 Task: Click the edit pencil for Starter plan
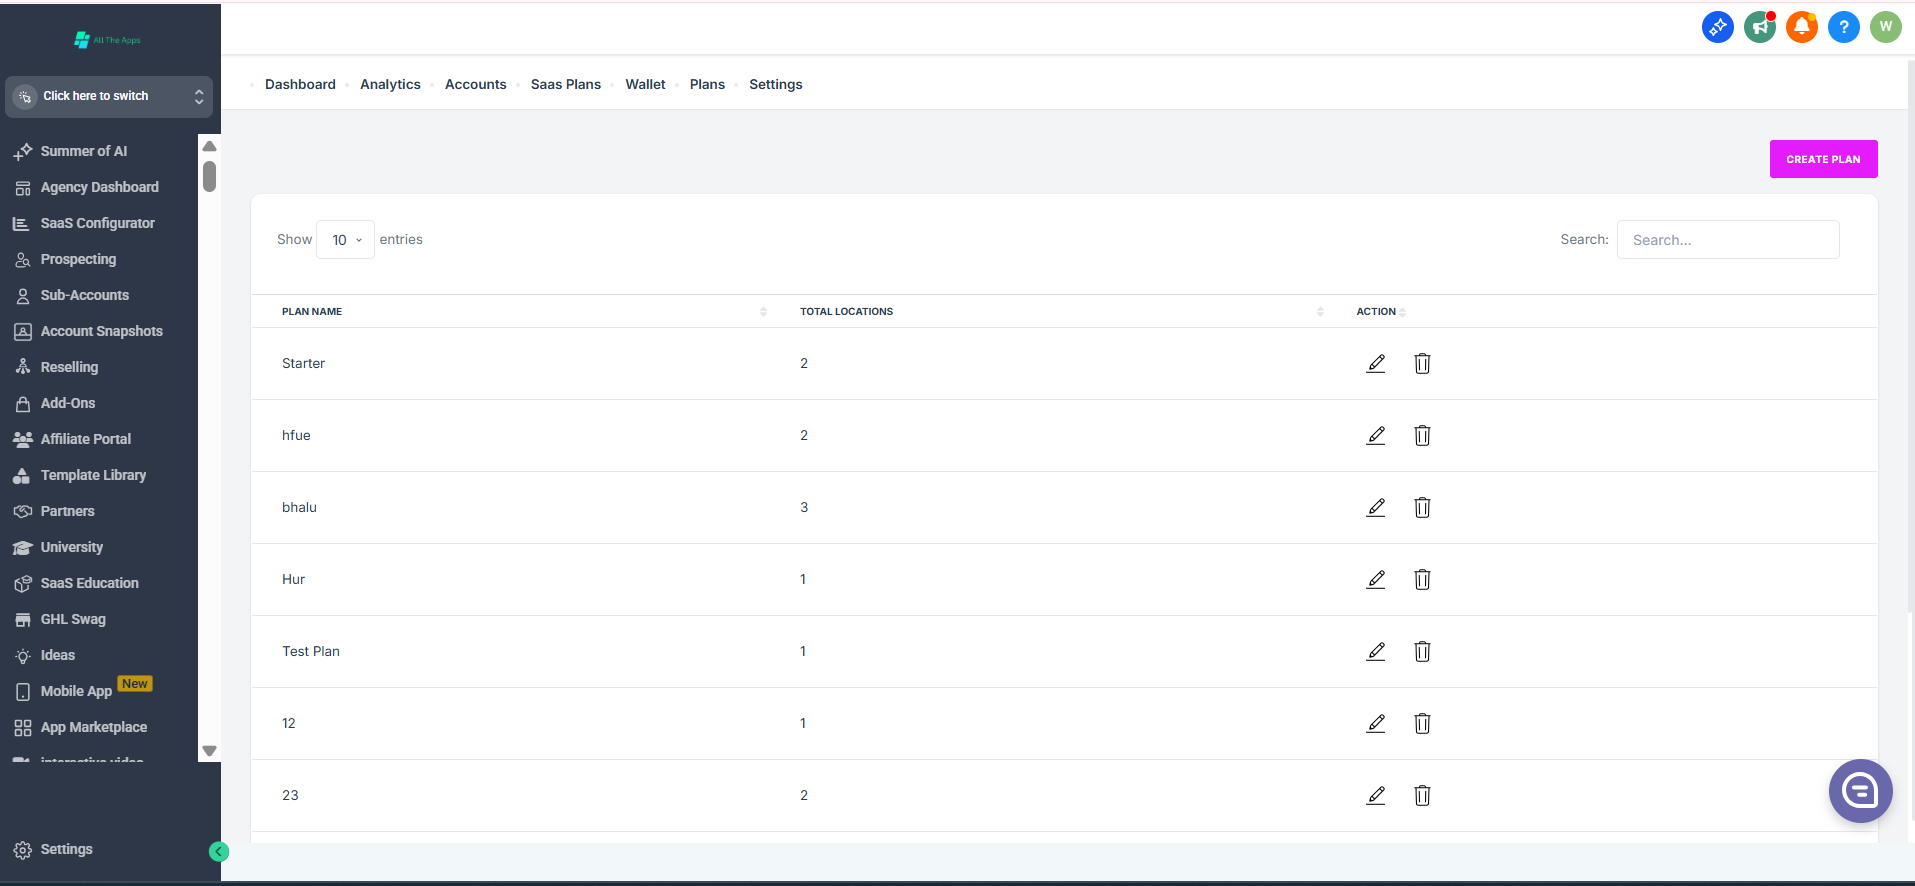coord(1376,364)
